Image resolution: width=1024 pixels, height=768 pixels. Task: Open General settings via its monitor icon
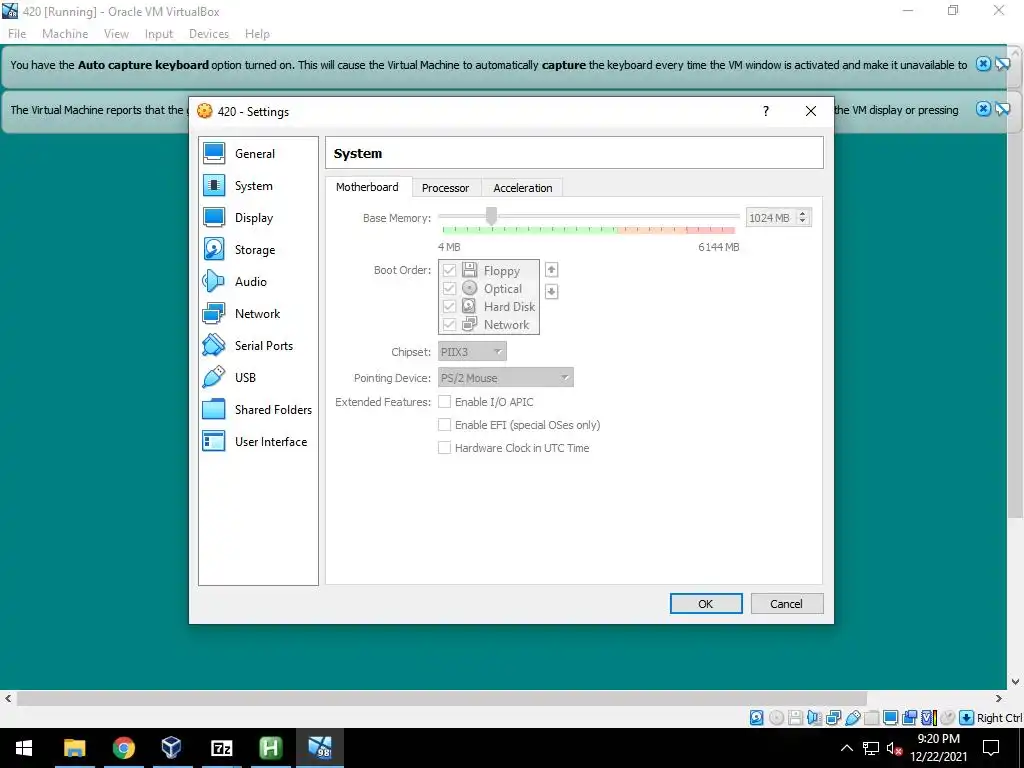[x=214, y=153]
